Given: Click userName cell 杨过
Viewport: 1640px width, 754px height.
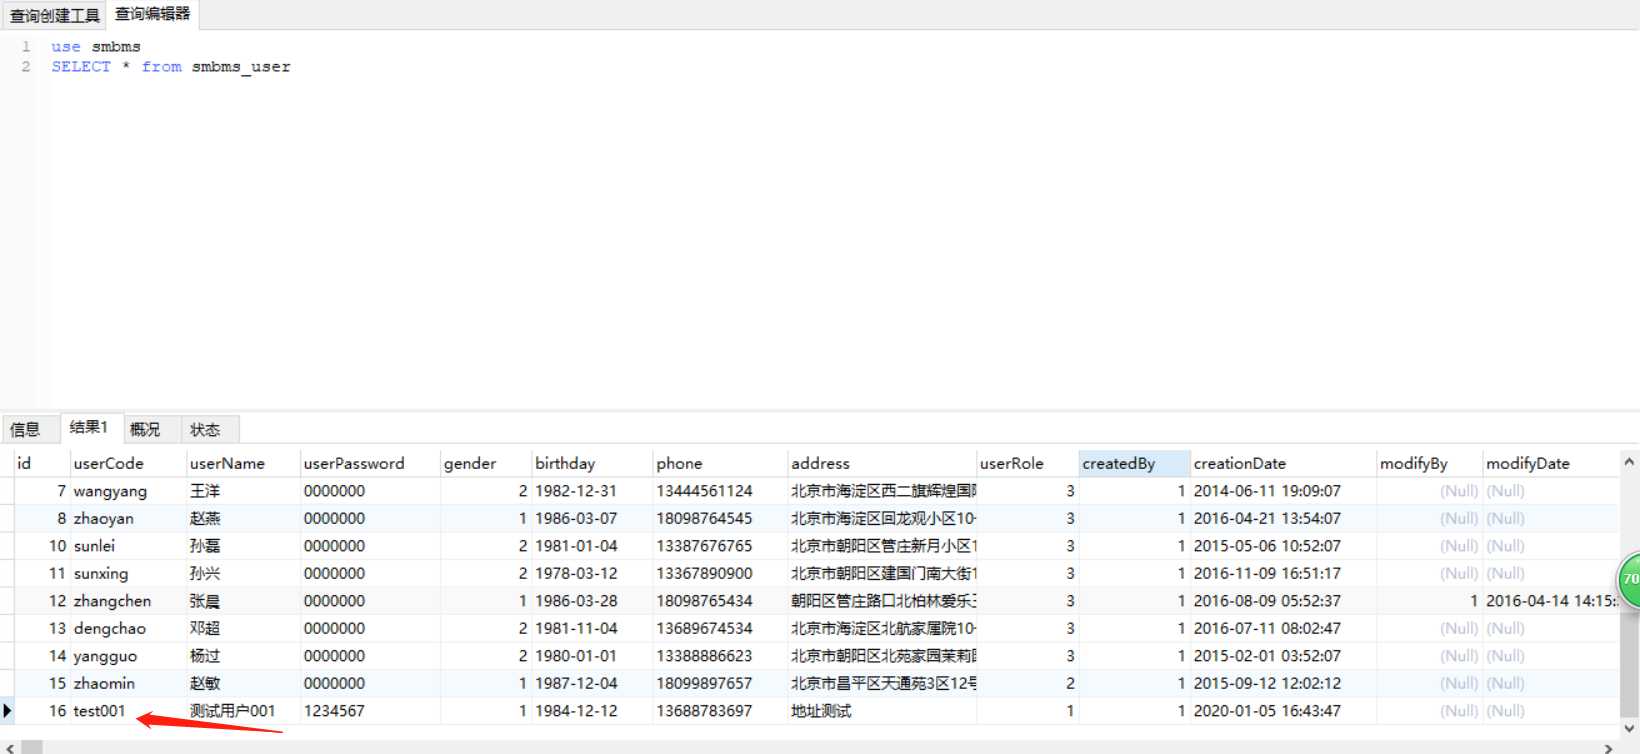Looking at the screenshot, I should (243, 656).
